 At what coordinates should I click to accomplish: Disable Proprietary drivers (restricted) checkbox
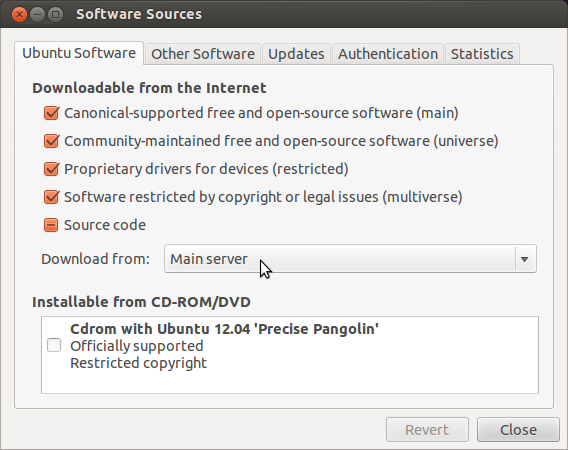click(51, 169)
